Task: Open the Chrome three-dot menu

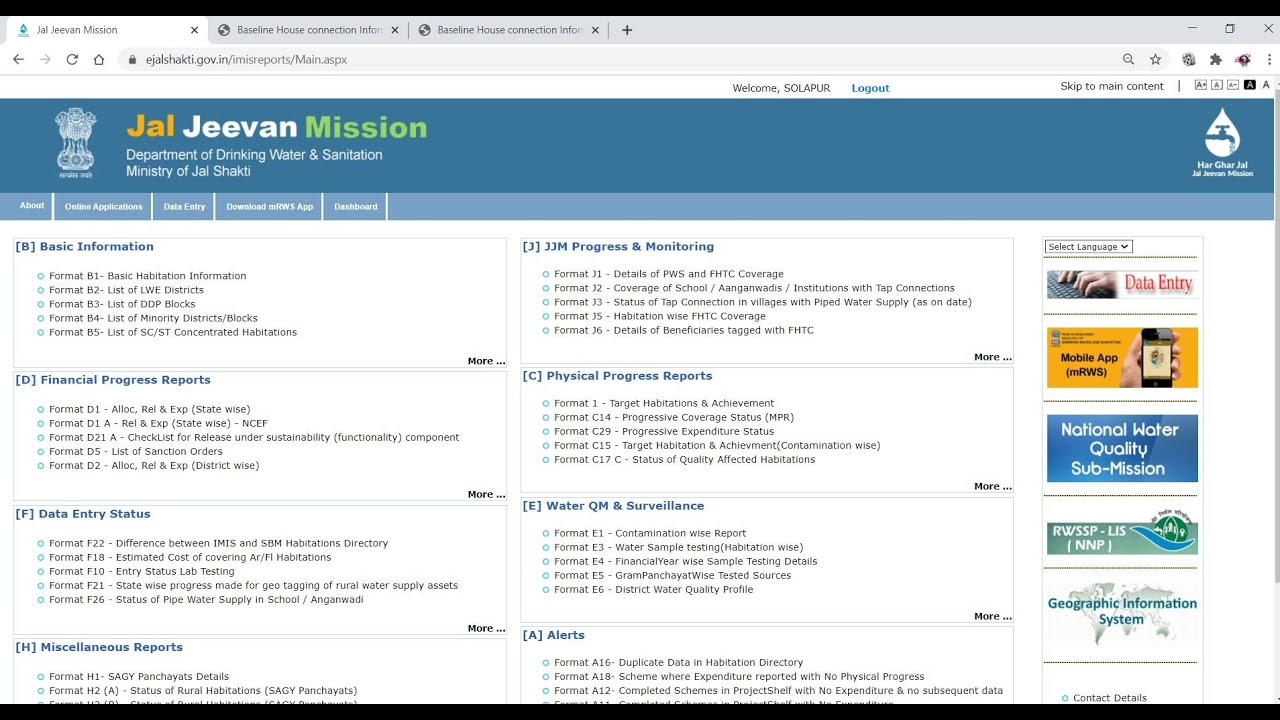Action: [1269, 59]
